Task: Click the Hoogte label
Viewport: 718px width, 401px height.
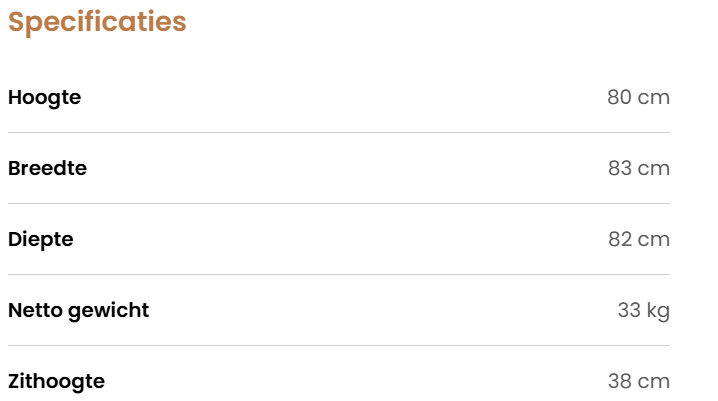Action: (44, 98)
